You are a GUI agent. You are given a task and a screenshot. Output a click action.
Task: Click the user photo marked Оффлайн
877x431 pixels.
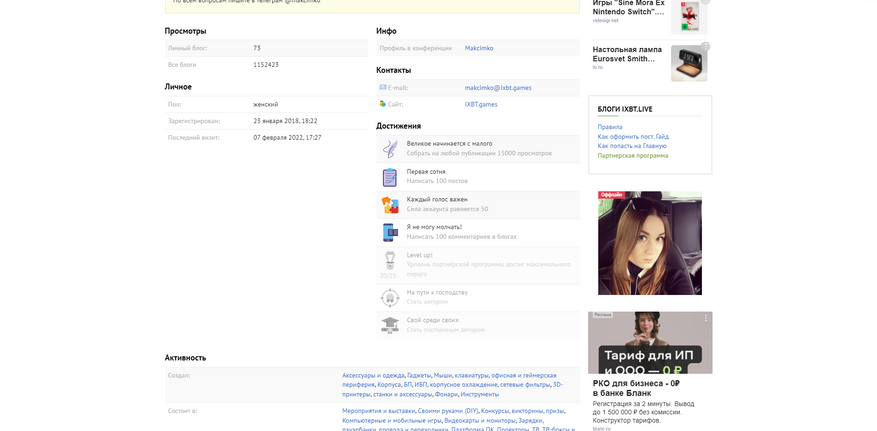click(x=650, y=243)
